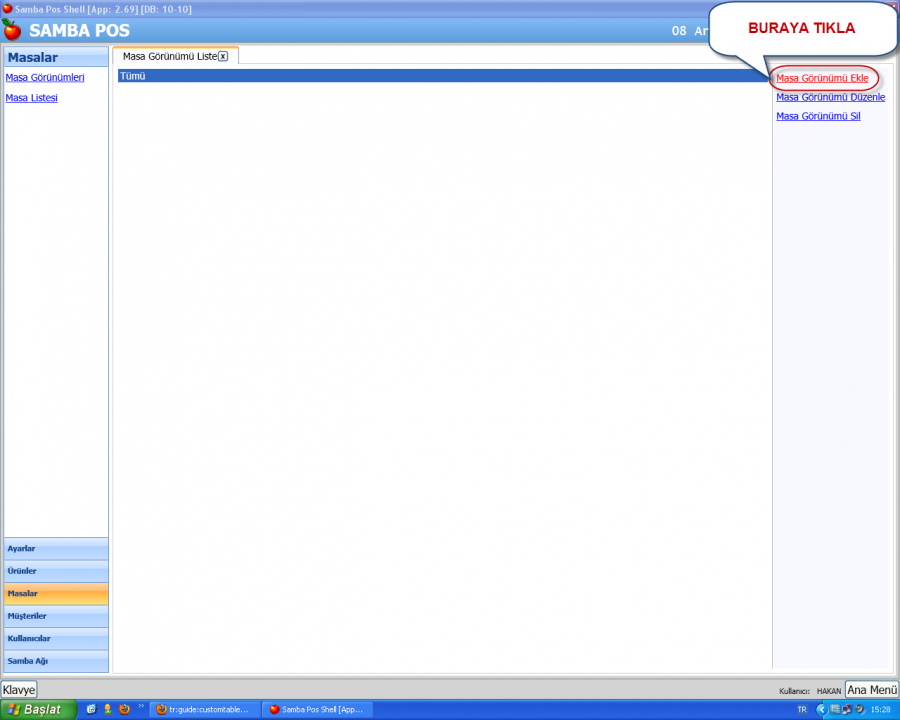The width and height of the screenshot is (900, 720).
Task: Select the Tümü row in the list
Action: pos(443,76)
